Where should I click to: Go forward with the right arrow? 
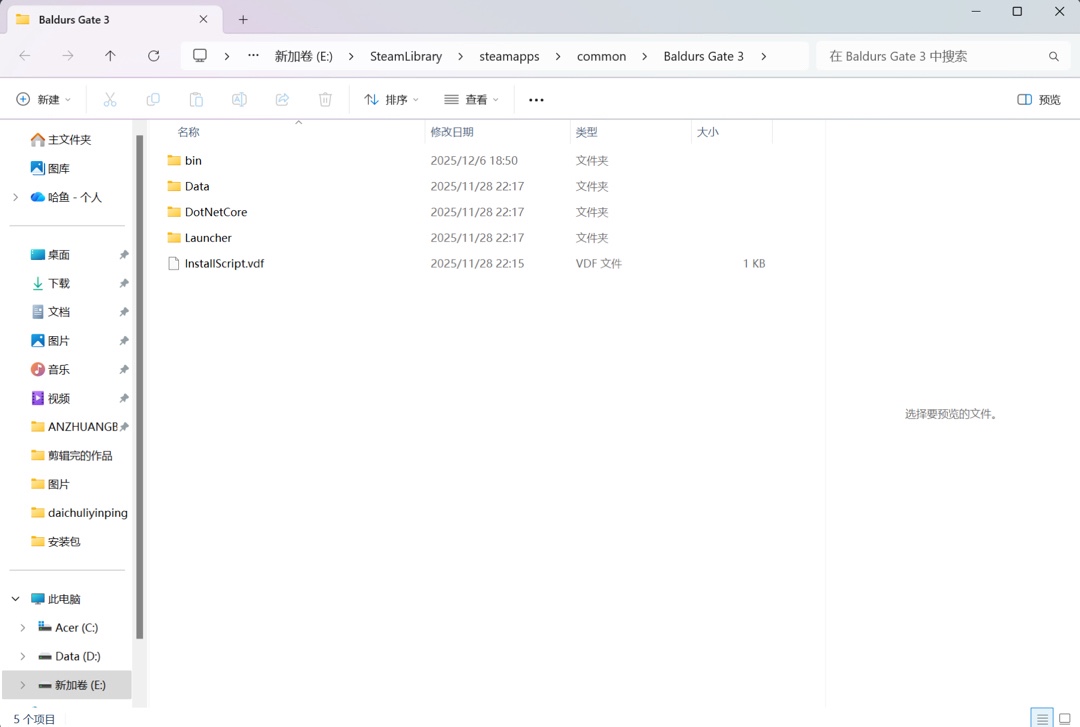(68, 56)
